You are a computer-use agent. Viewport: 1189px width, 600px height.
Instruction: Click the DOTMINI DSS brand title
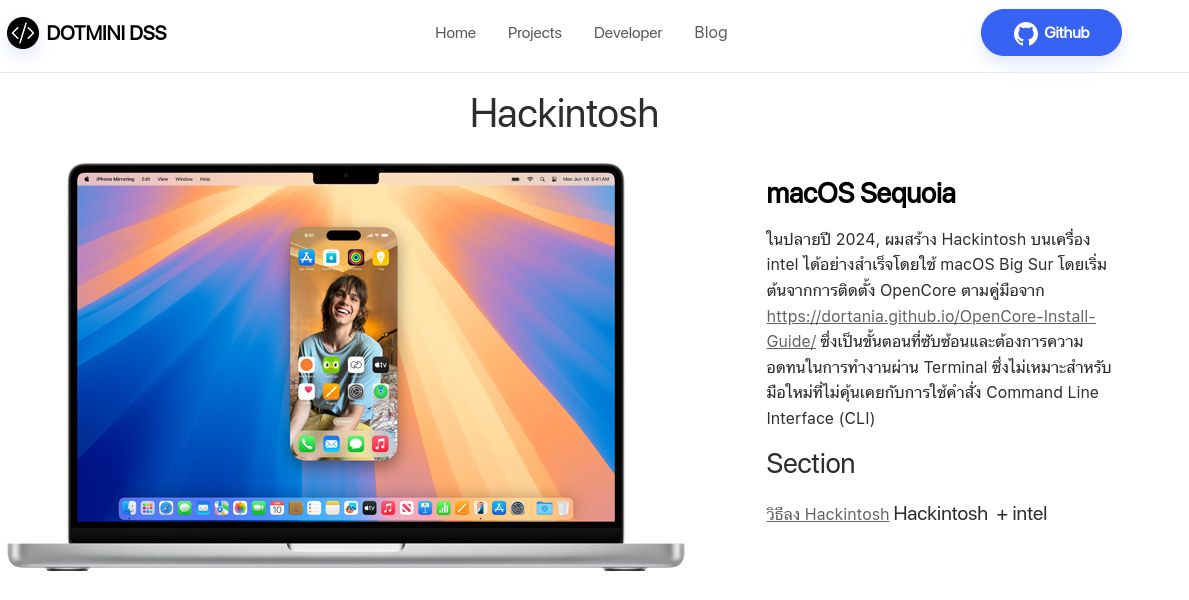tap(106, 33)
